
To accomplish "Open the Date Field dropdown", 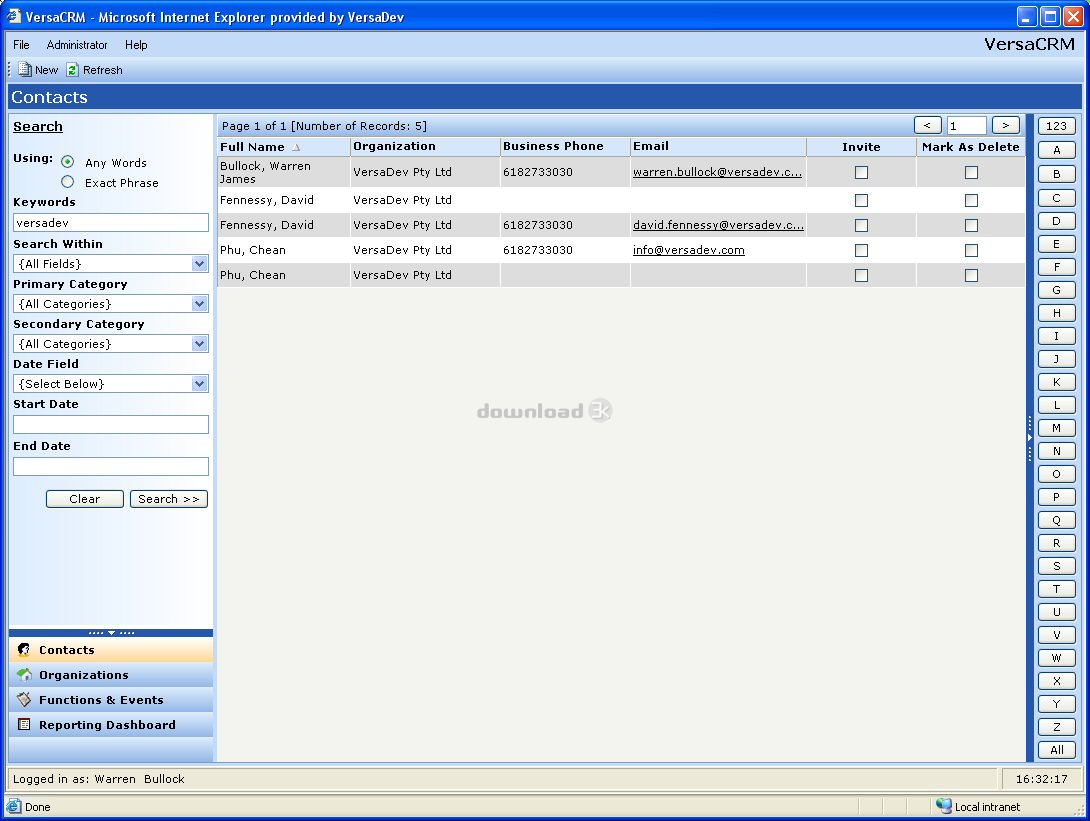I will 200,384.
